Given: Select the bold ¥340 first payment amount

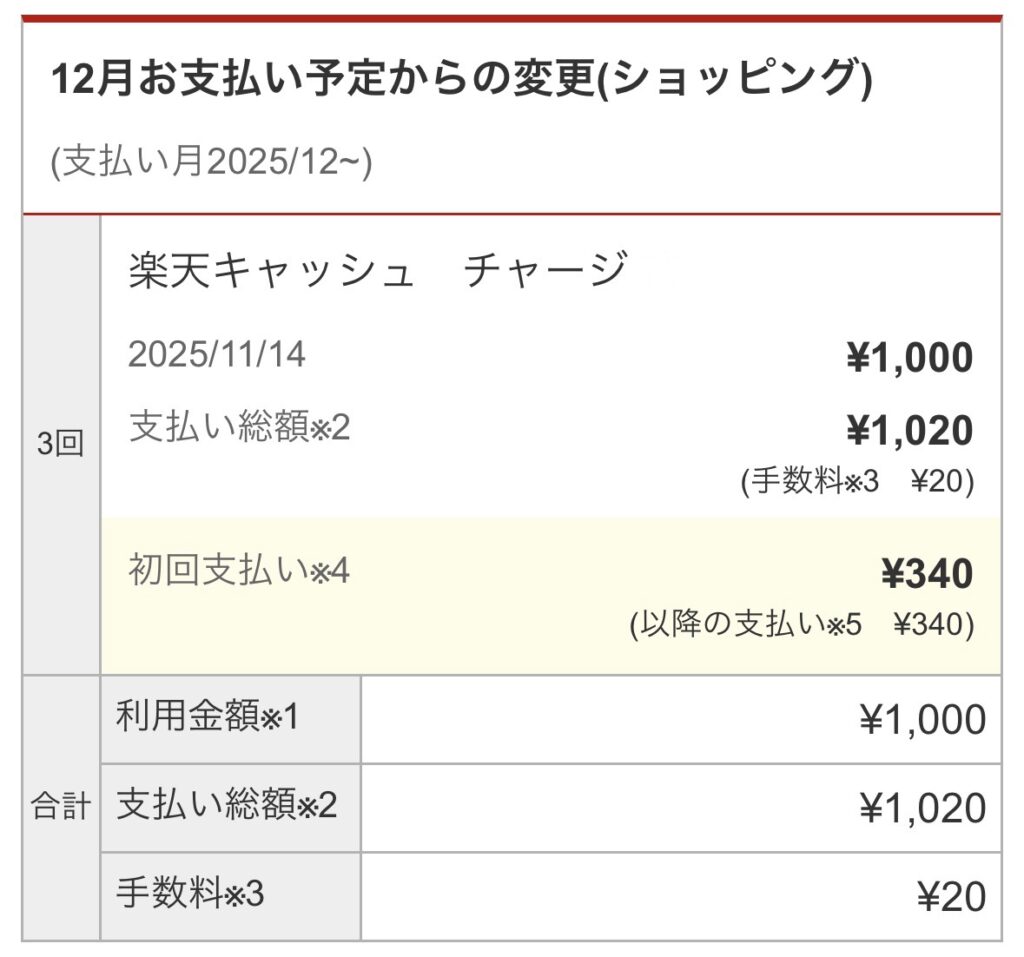Looking at the screenshot, I should (x=926, y=574).
